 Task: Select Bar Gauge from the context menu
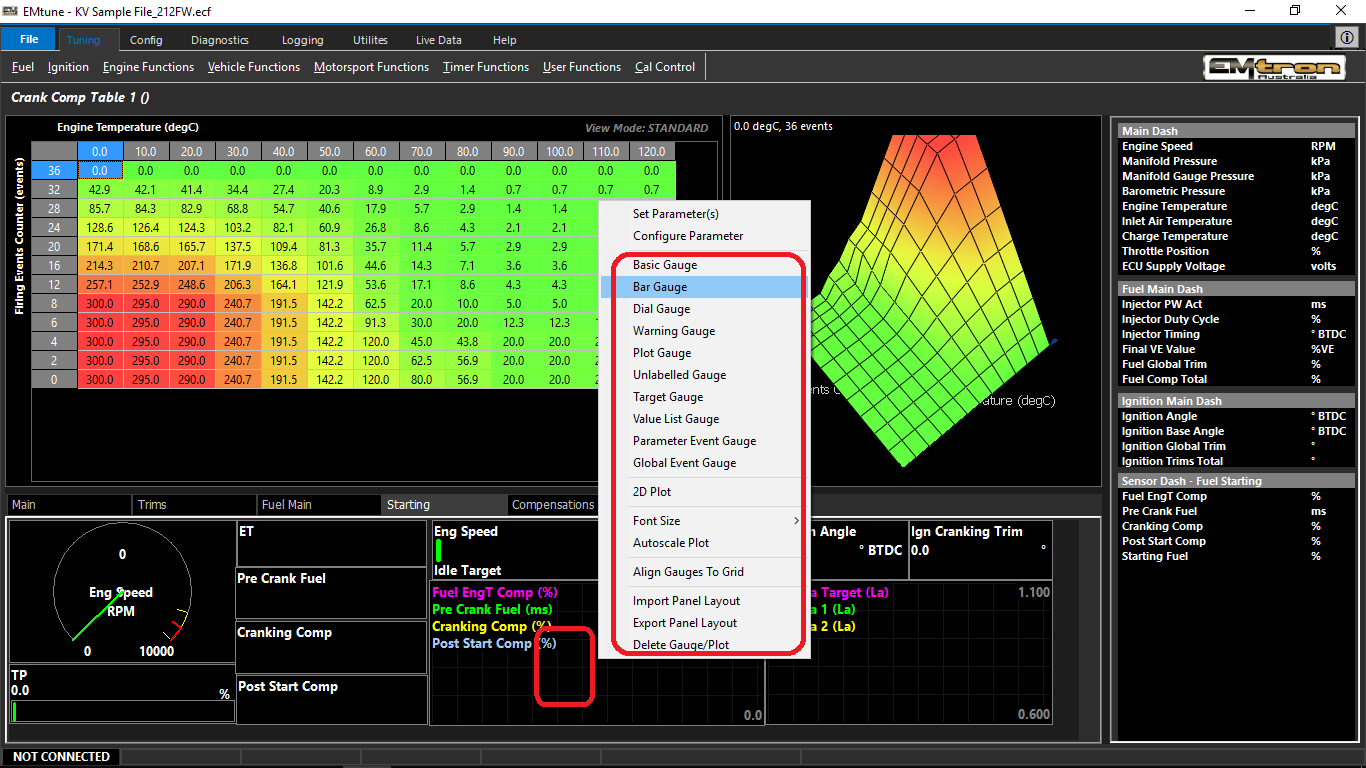(660, 287)
